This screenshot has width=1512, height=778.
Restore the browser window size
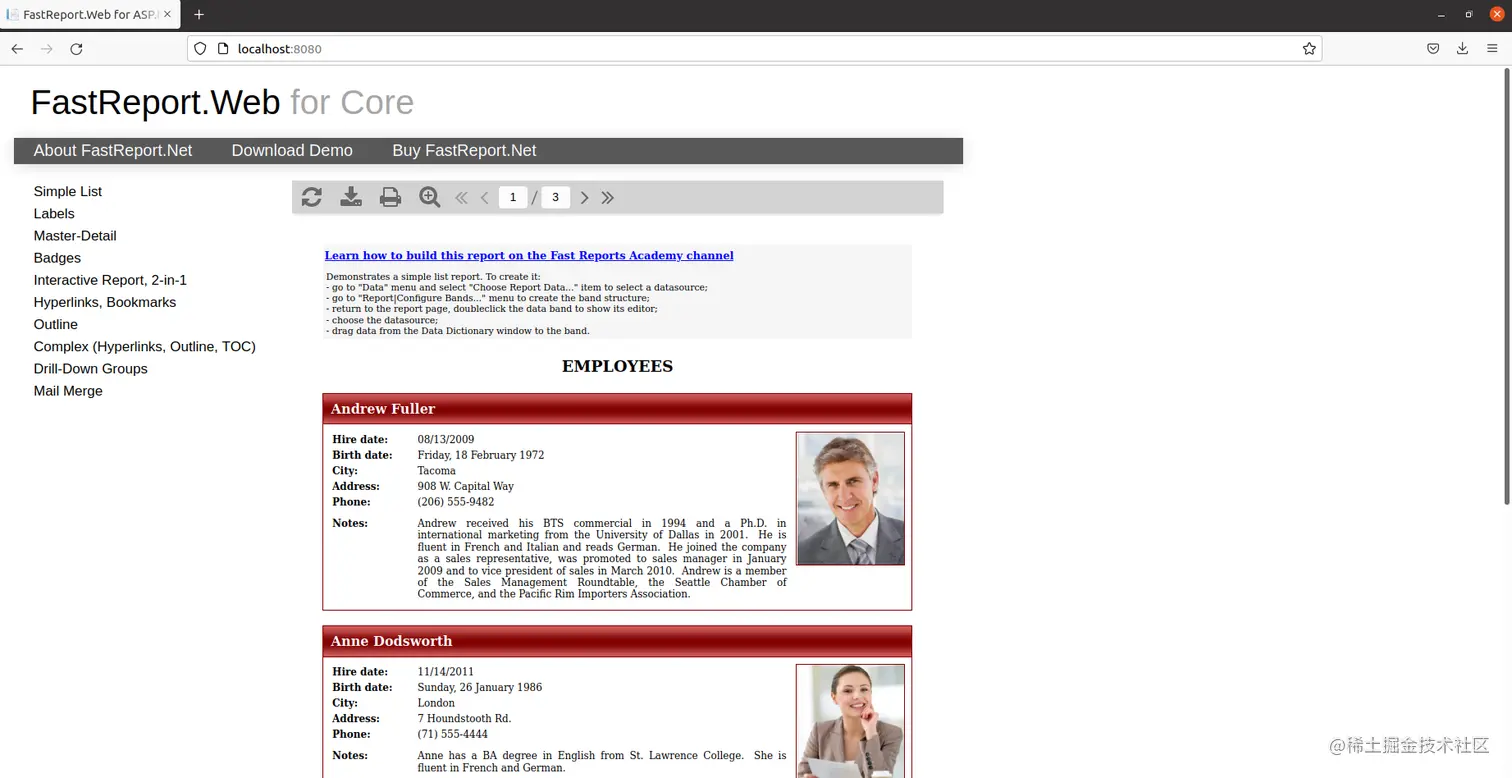(x=1469, y=14)
